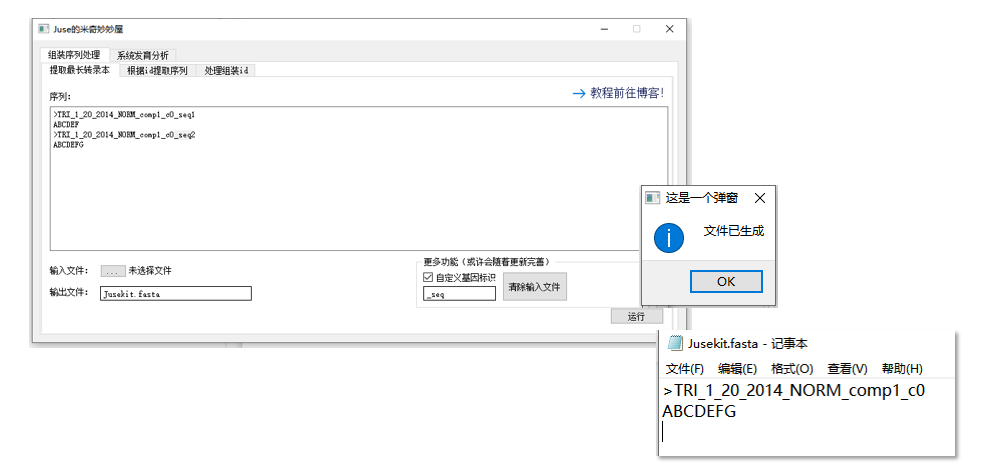Toggle the 自定义基因标识 checkbox
This screenshot has width=984, height=471.
428,277
